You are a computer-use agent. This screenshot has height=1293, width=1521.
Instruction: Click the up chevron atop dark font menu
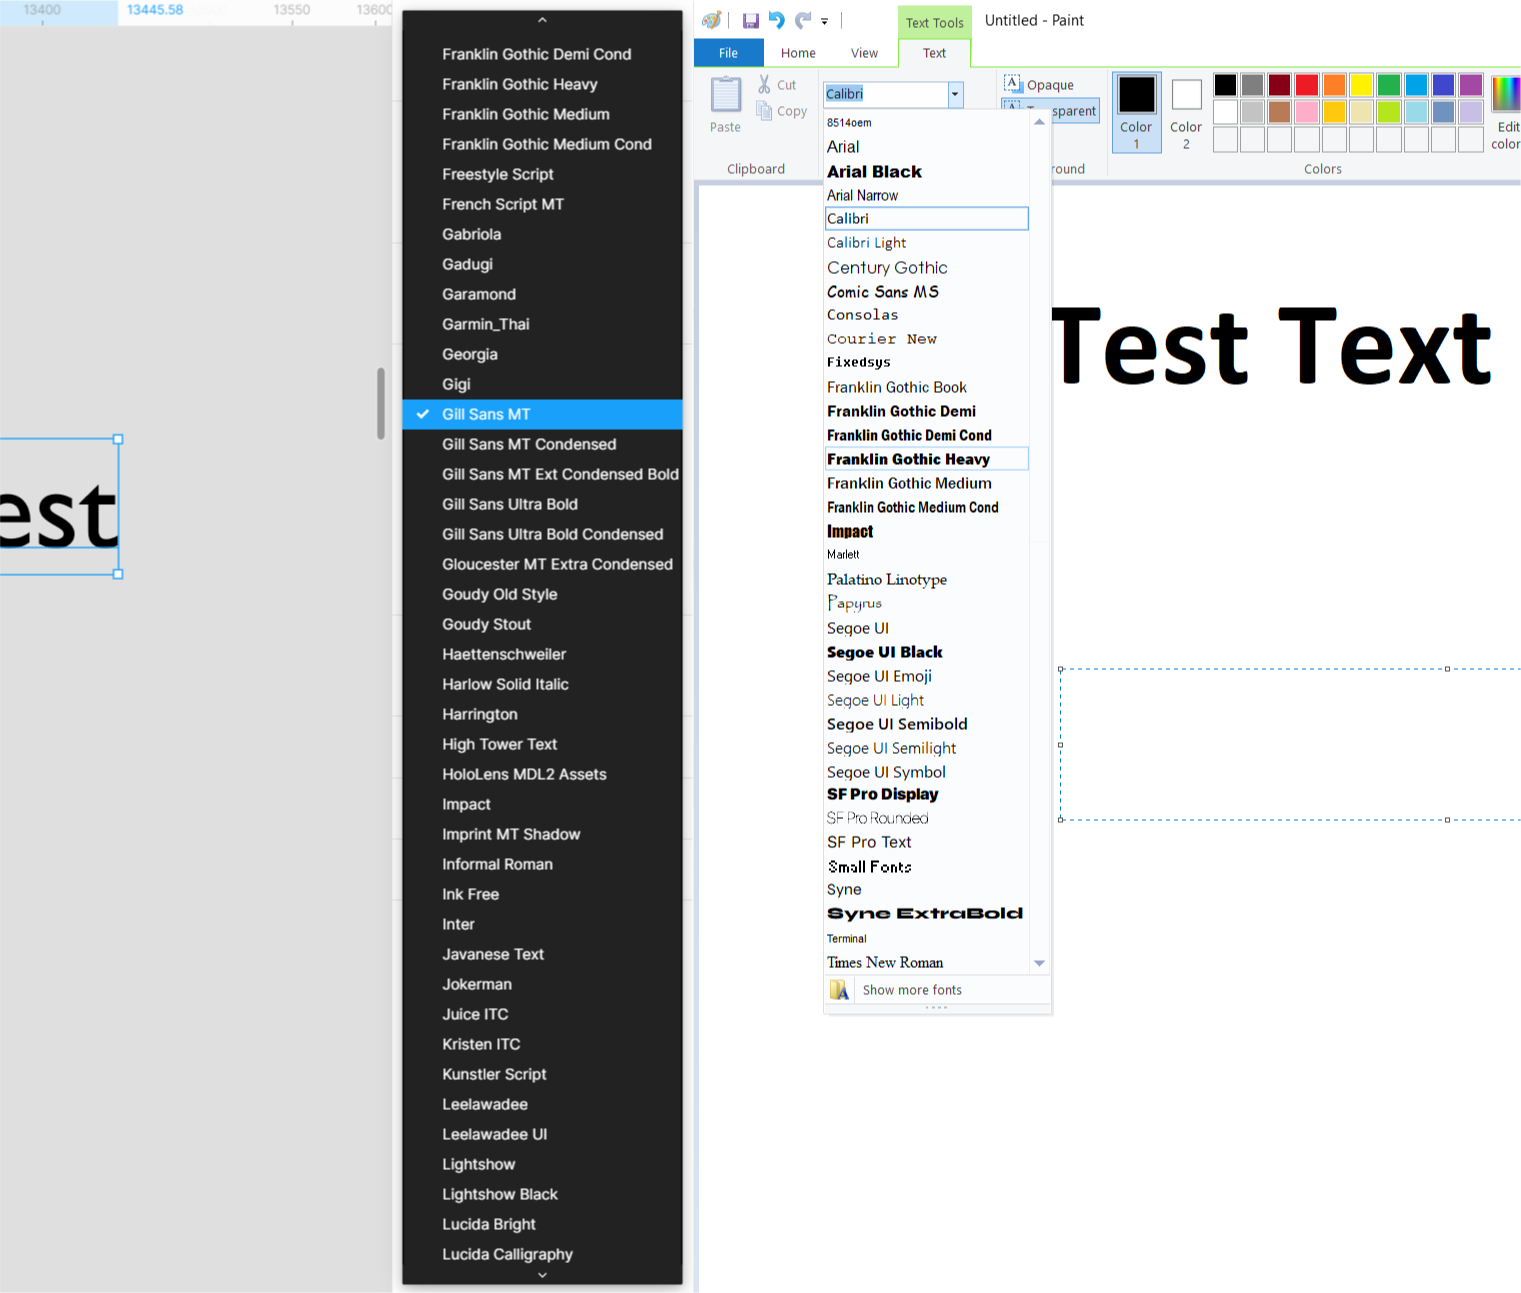click(x=542, y=20)
